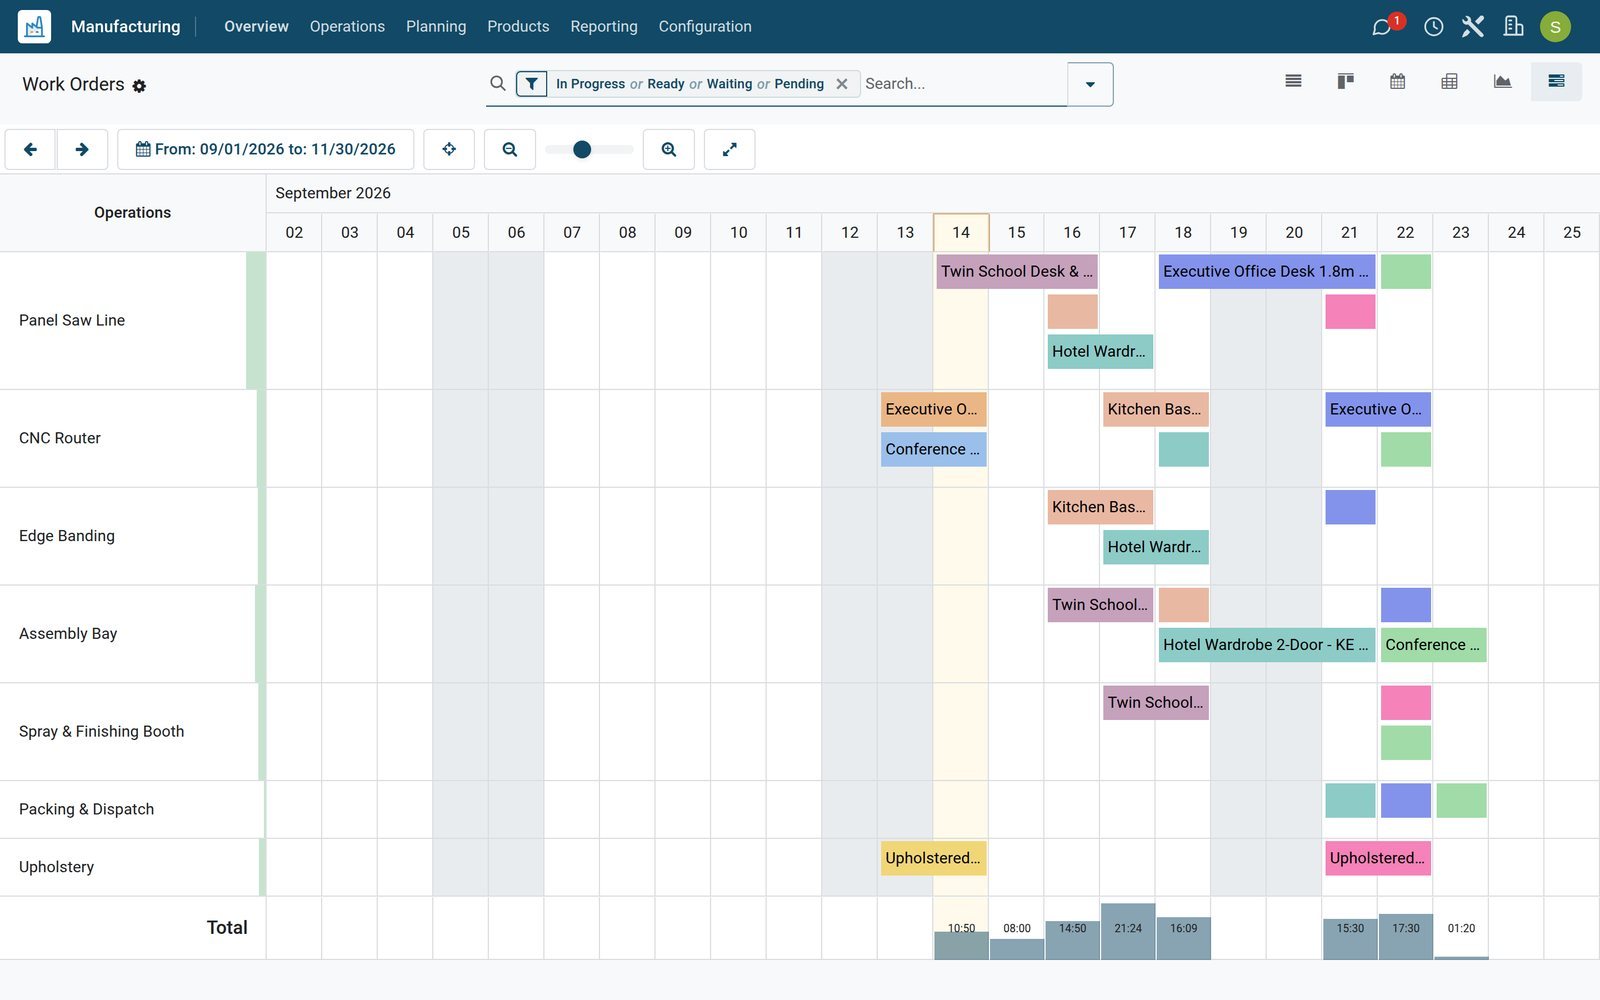
Task: Open the debug tools icon
Action: pyautogui.click(x=1473, y=27)
